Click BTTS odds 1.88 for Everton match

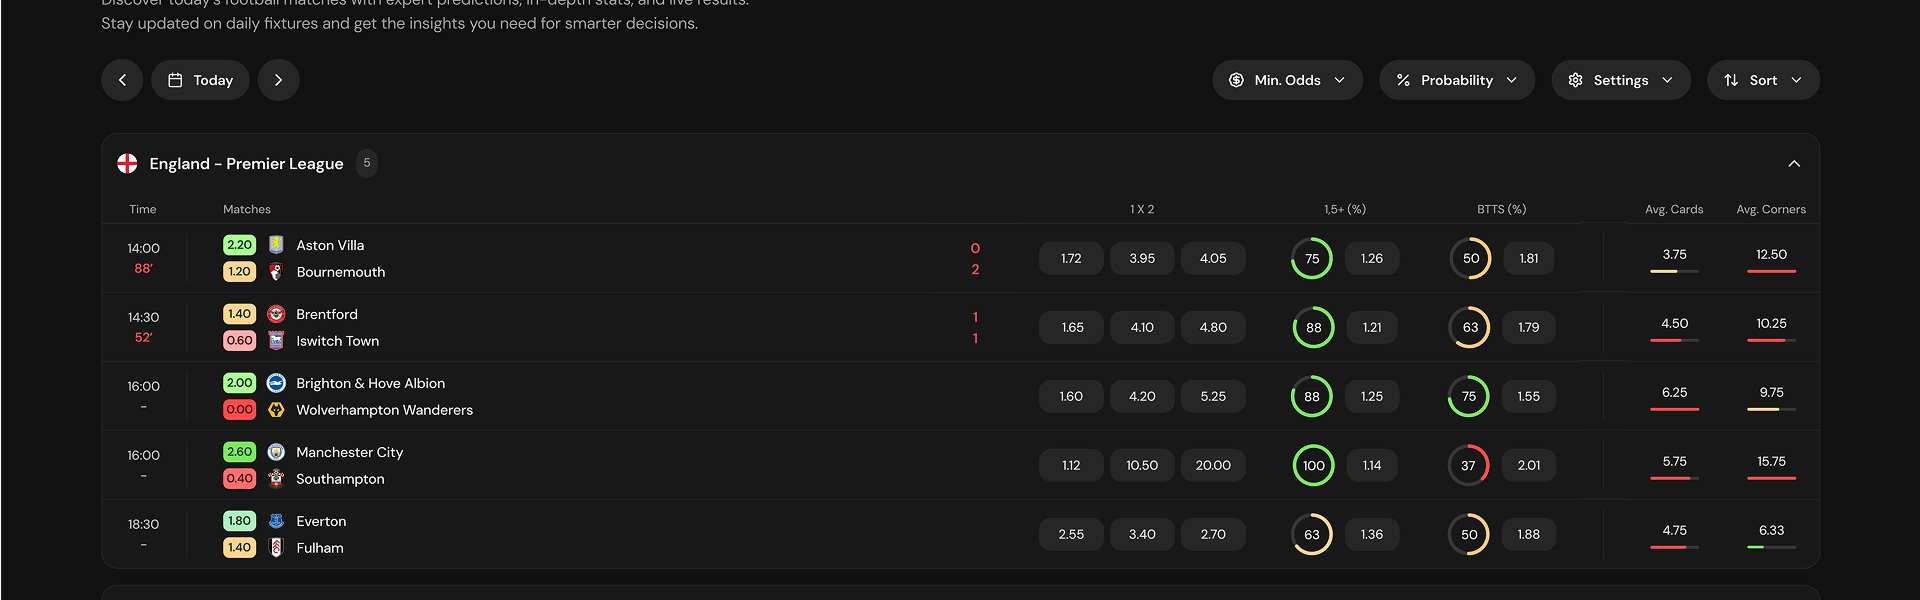point(1528,534)
